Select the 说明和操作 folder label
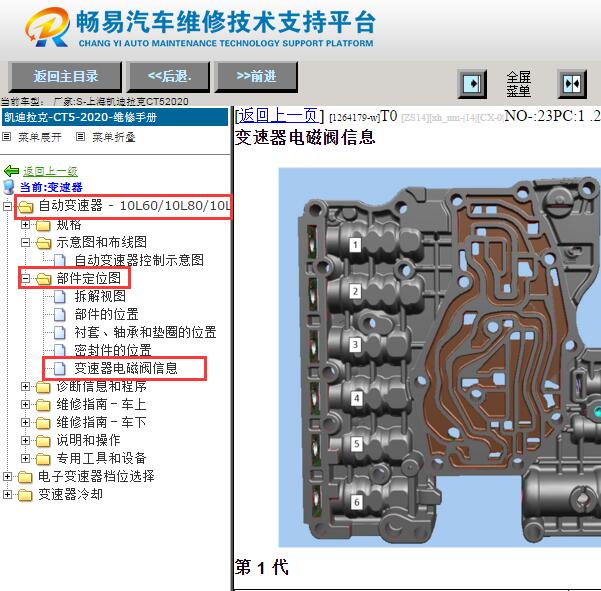The image size is (601, 591). click(x=89, y=440)
